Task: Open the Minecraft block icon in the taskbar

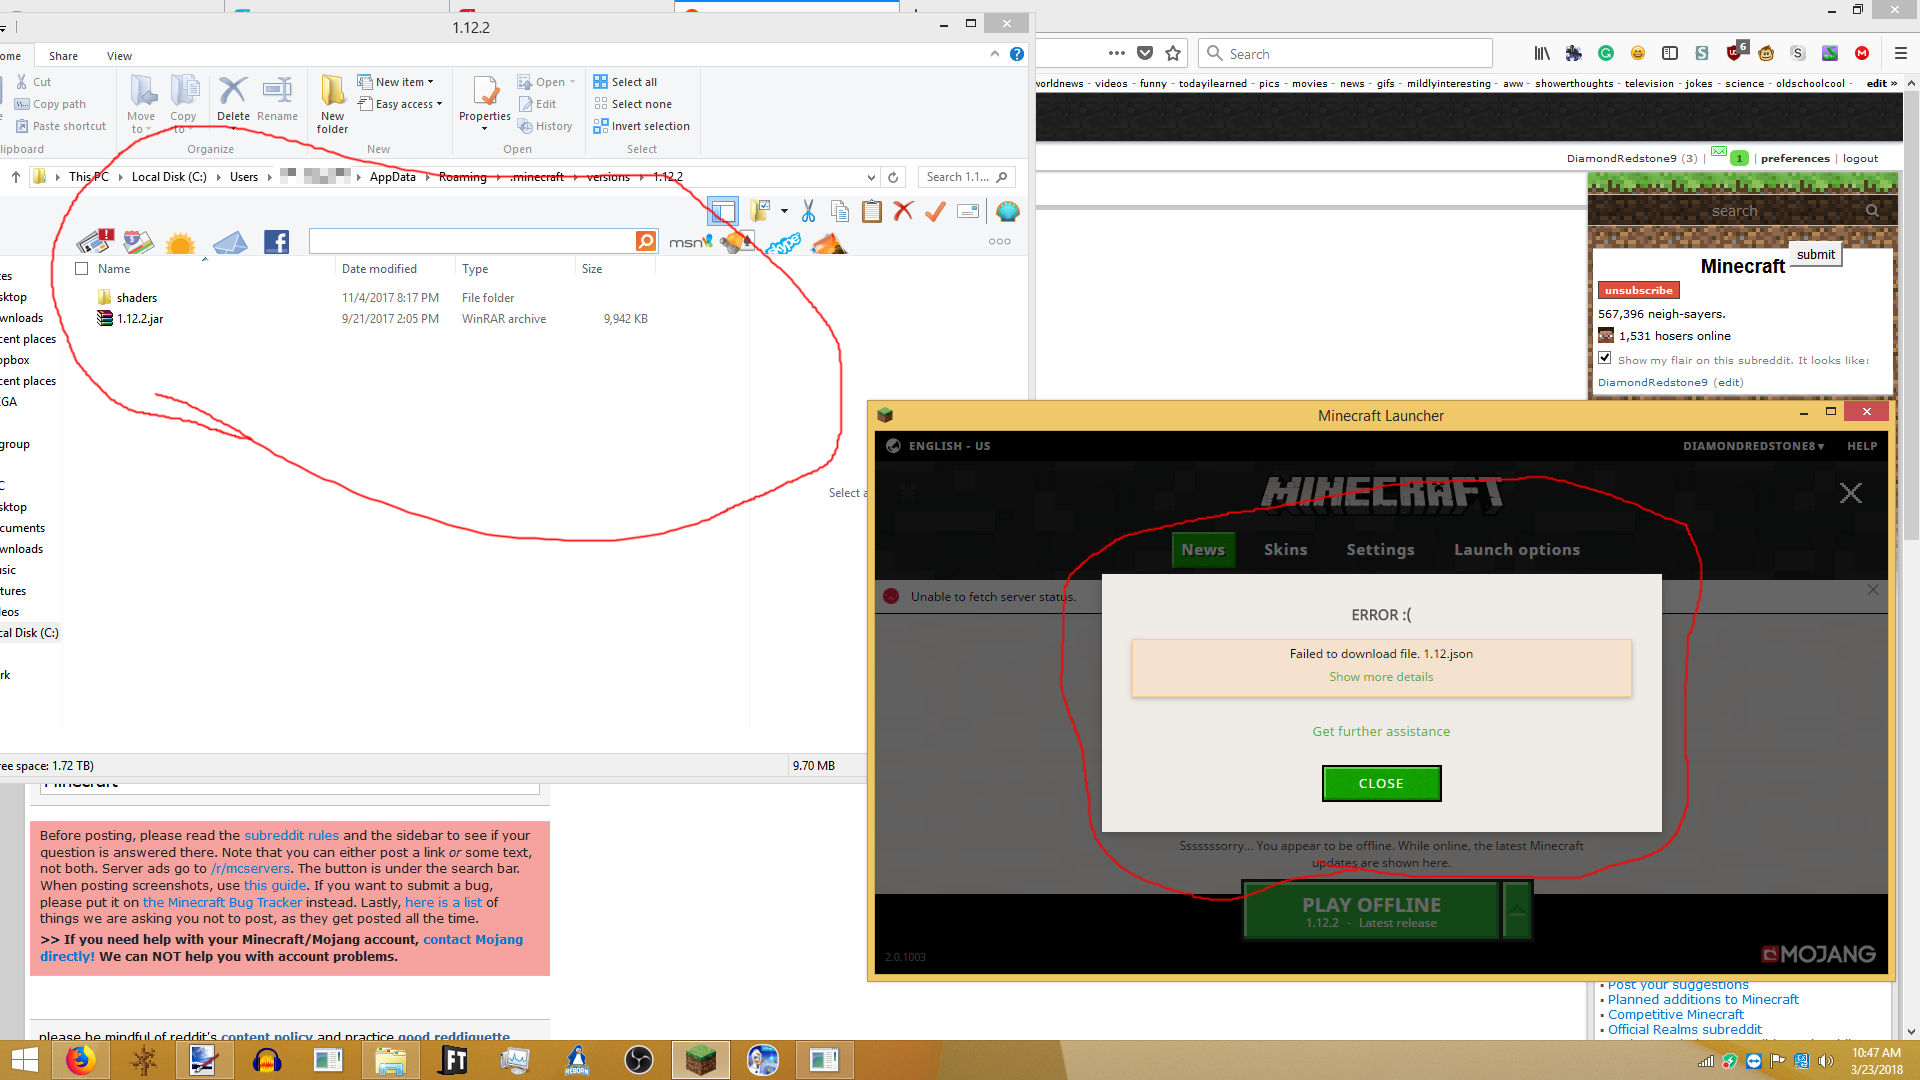Action: [700, 1059]
